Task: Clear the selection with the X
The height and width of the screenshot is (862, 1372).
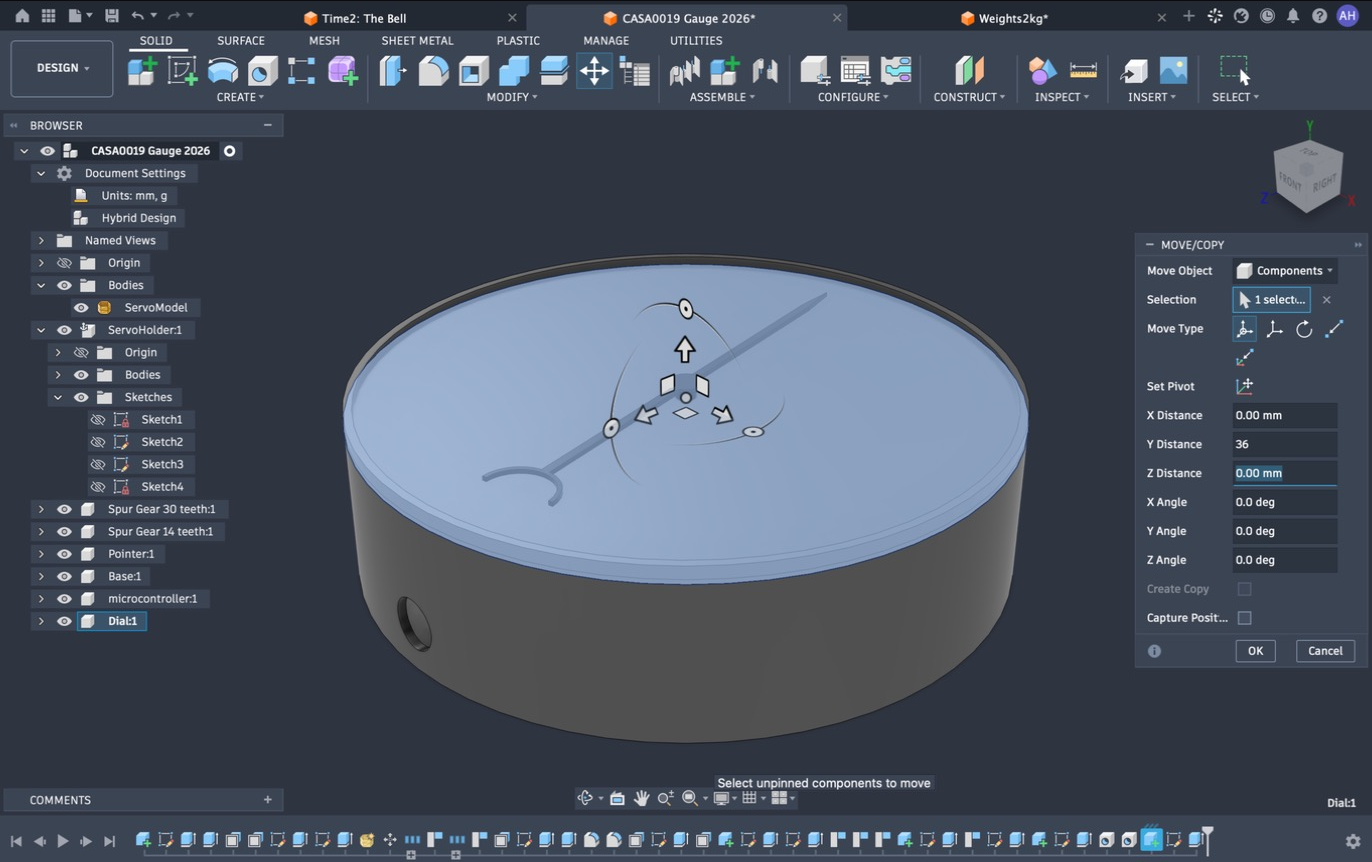Action: 1326,300
